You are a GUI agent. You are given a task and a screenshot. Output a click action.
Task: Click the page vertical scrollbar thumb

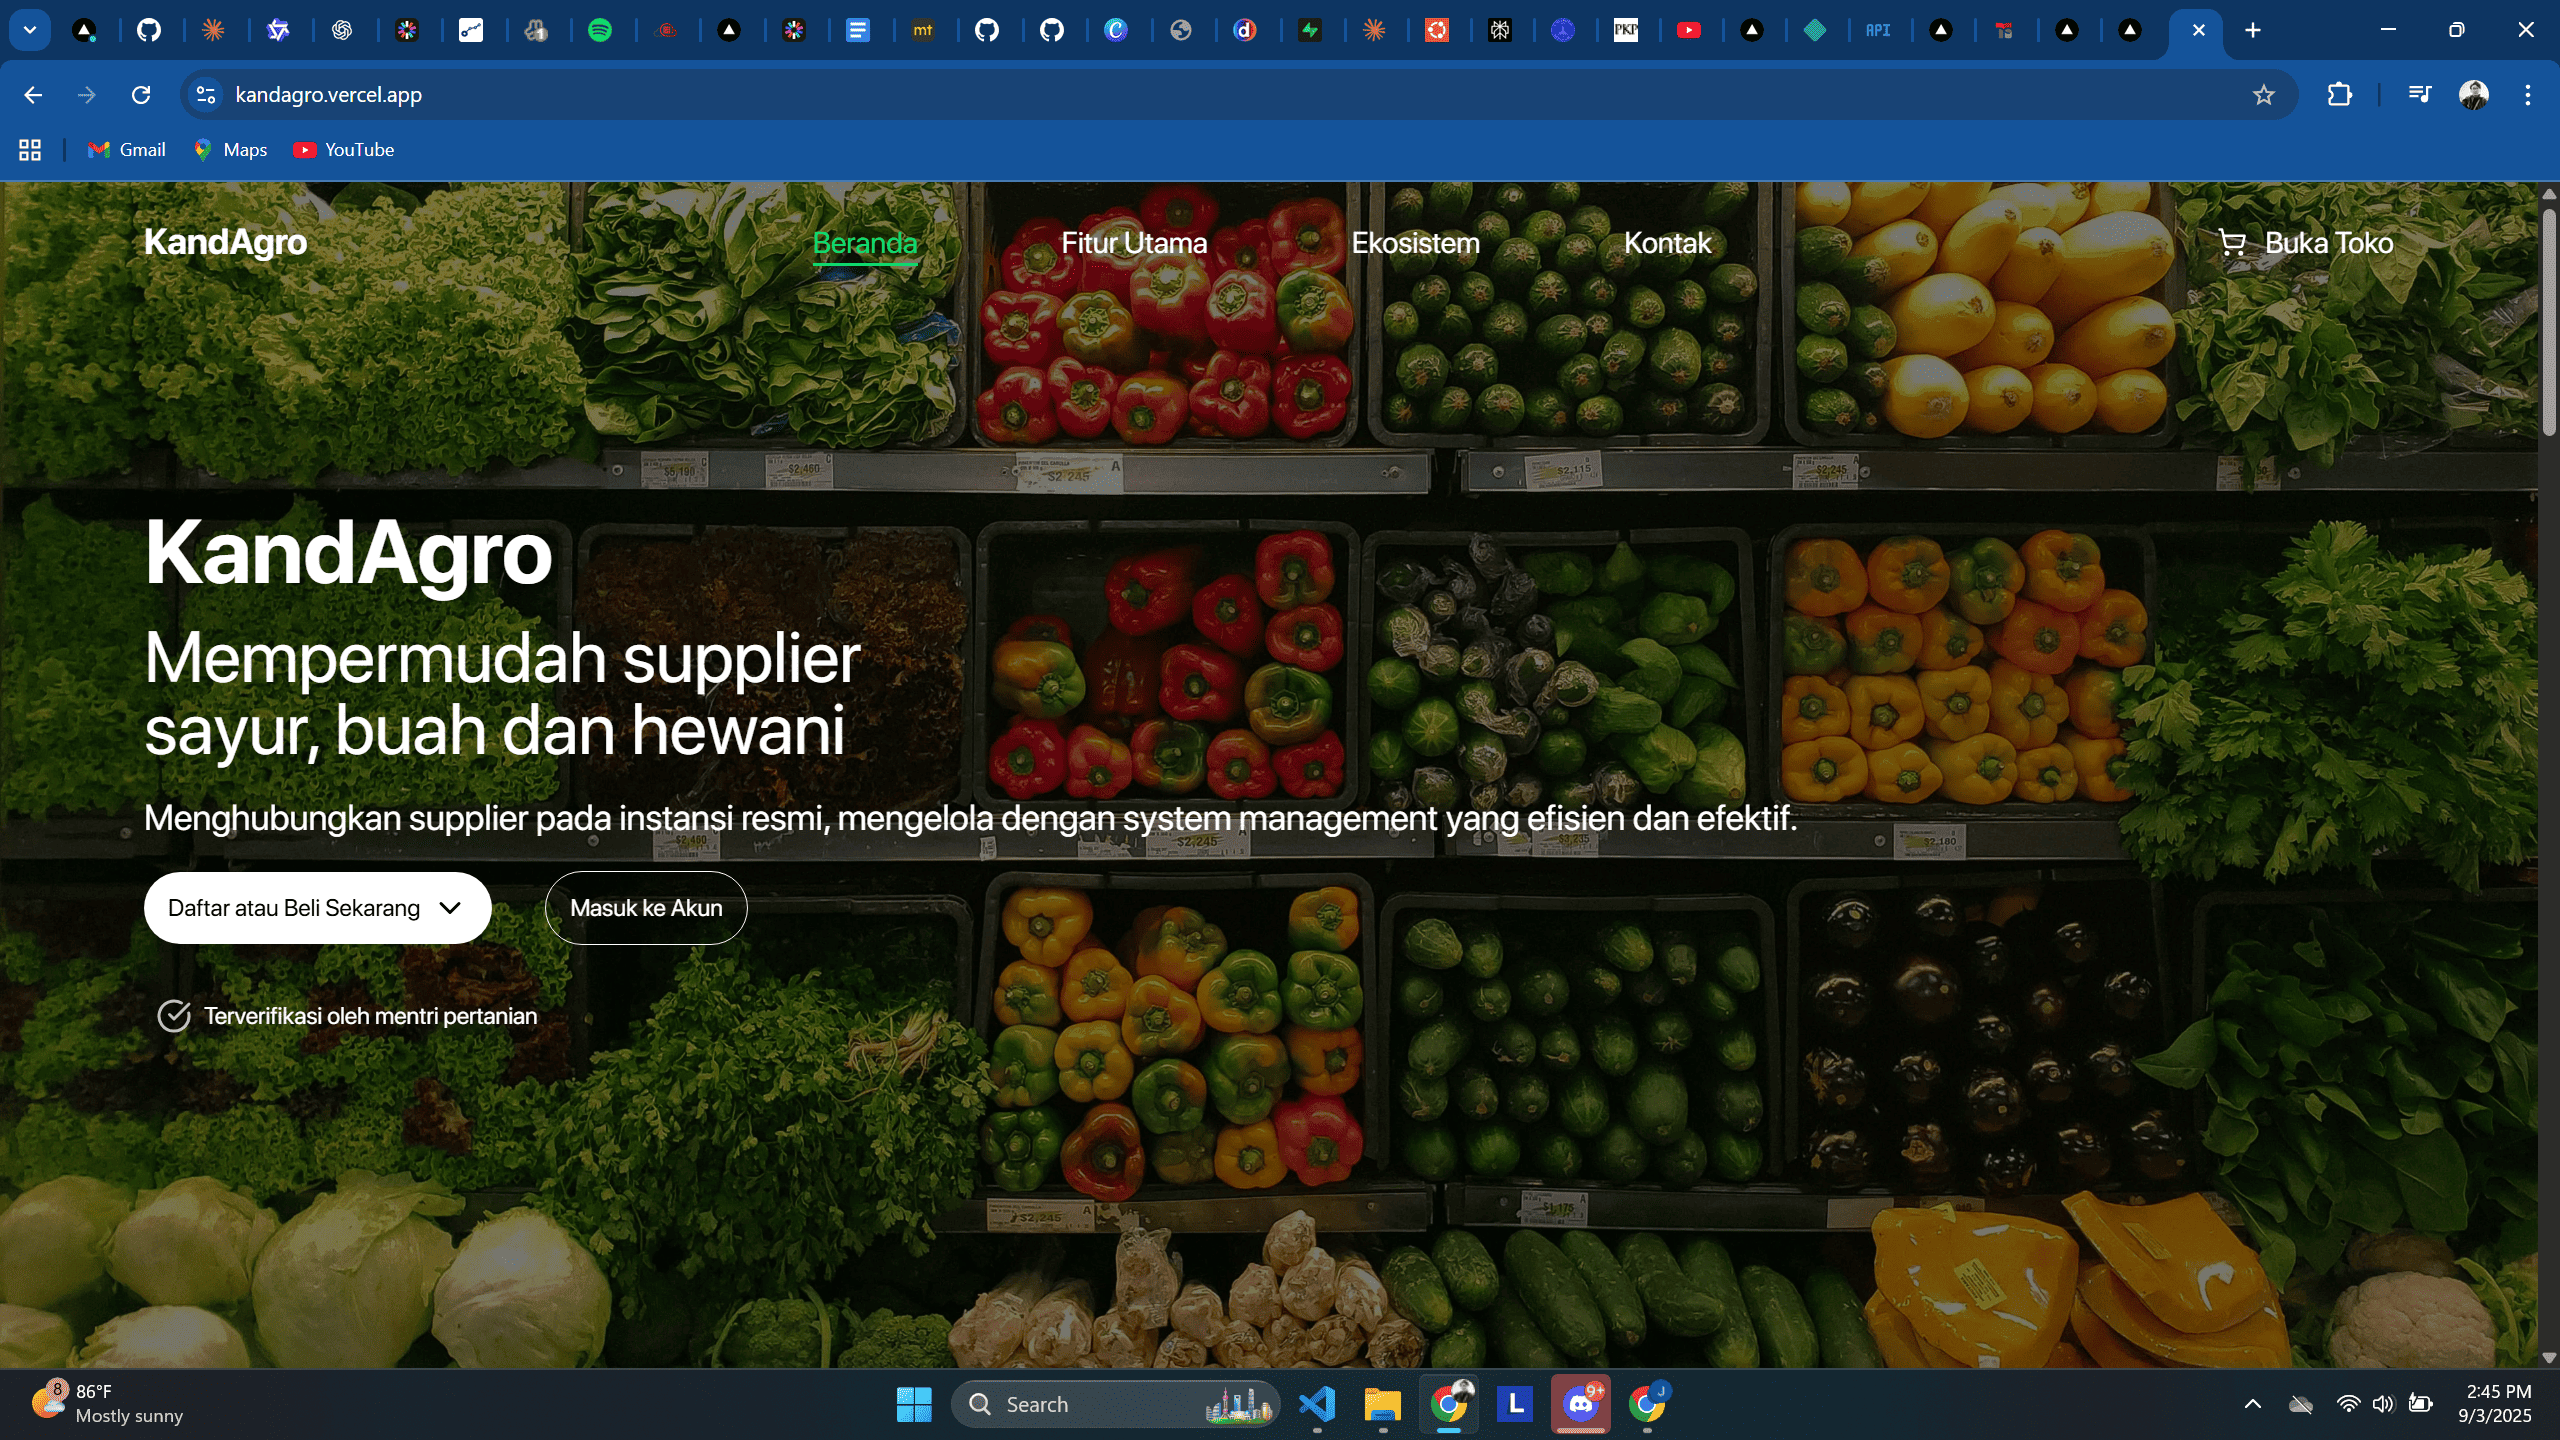click(2549, 320)
